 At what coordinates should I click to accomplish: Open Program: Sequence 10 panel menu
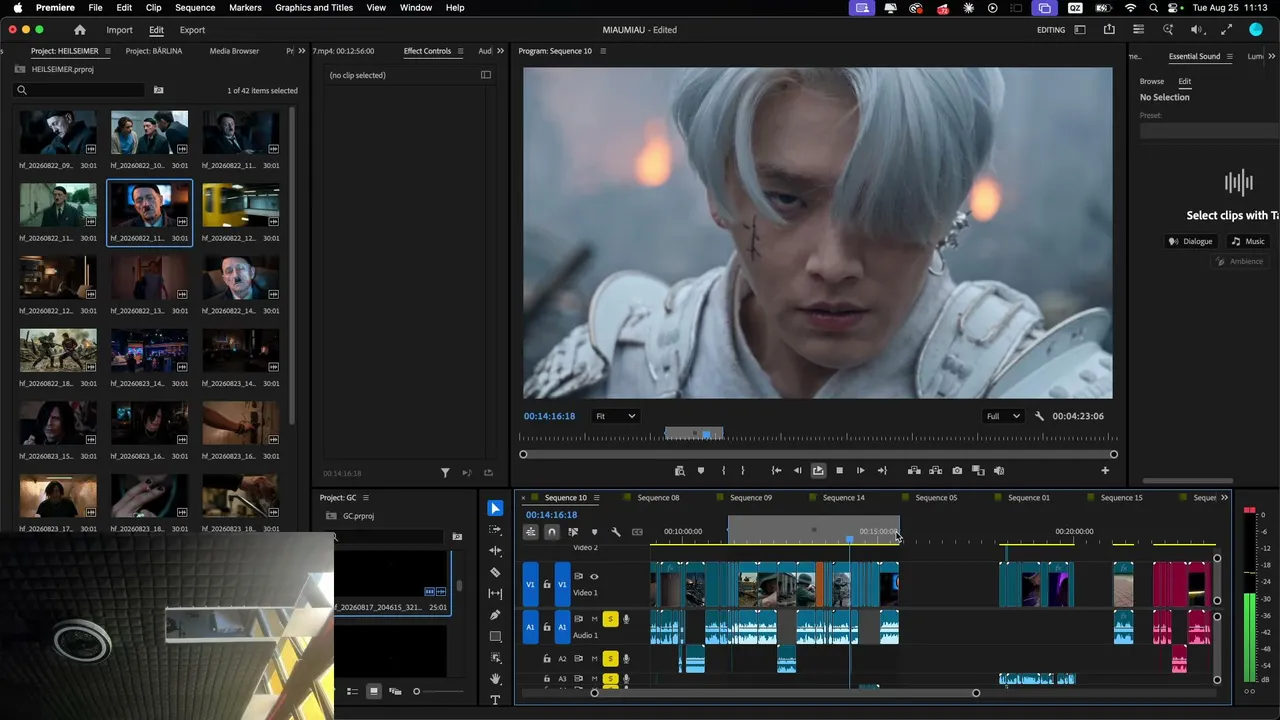point(601,51)
